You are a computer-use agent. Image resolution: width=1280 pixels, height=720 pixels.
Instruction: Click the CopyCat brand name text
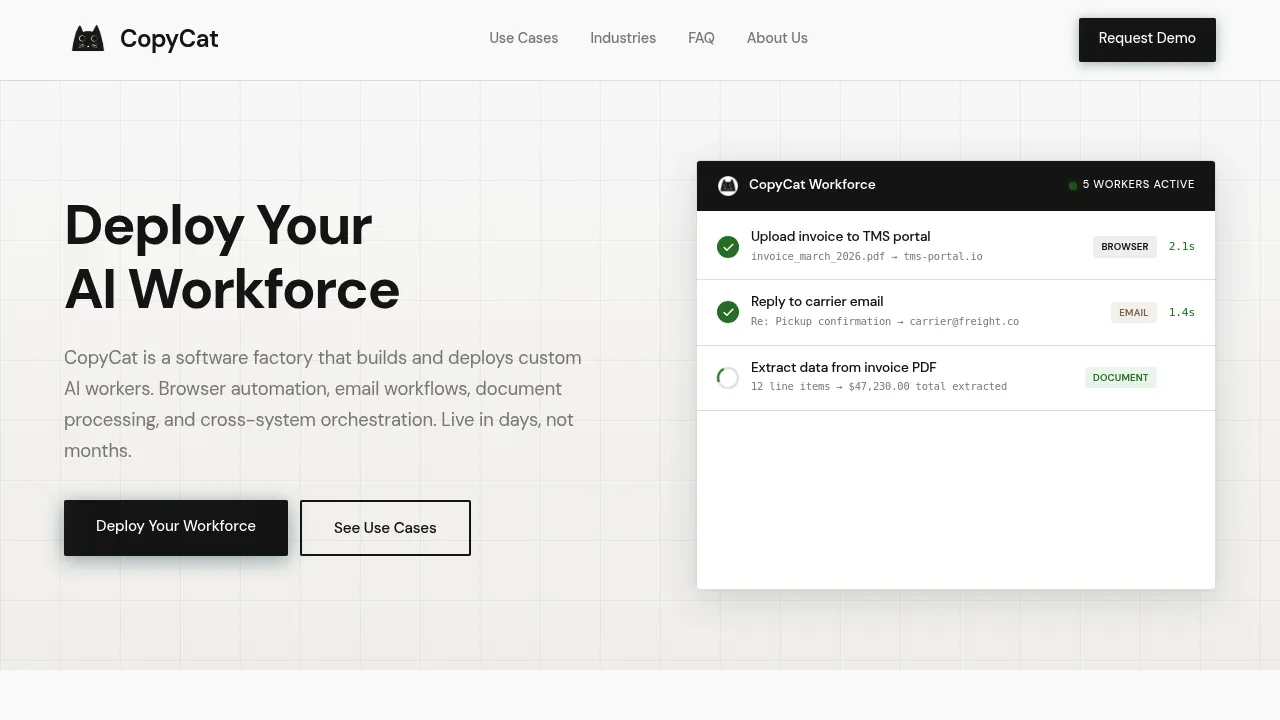click(x=169, y=39)
